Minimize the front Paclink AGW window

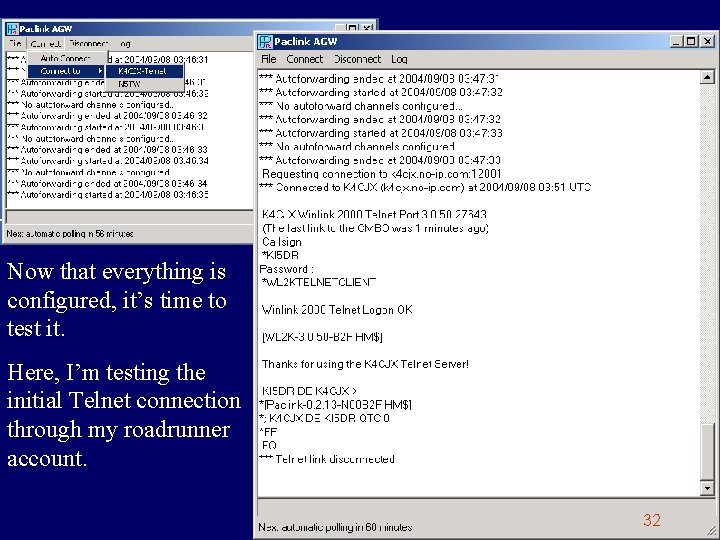pyautogui.click(x=676, y=41)
